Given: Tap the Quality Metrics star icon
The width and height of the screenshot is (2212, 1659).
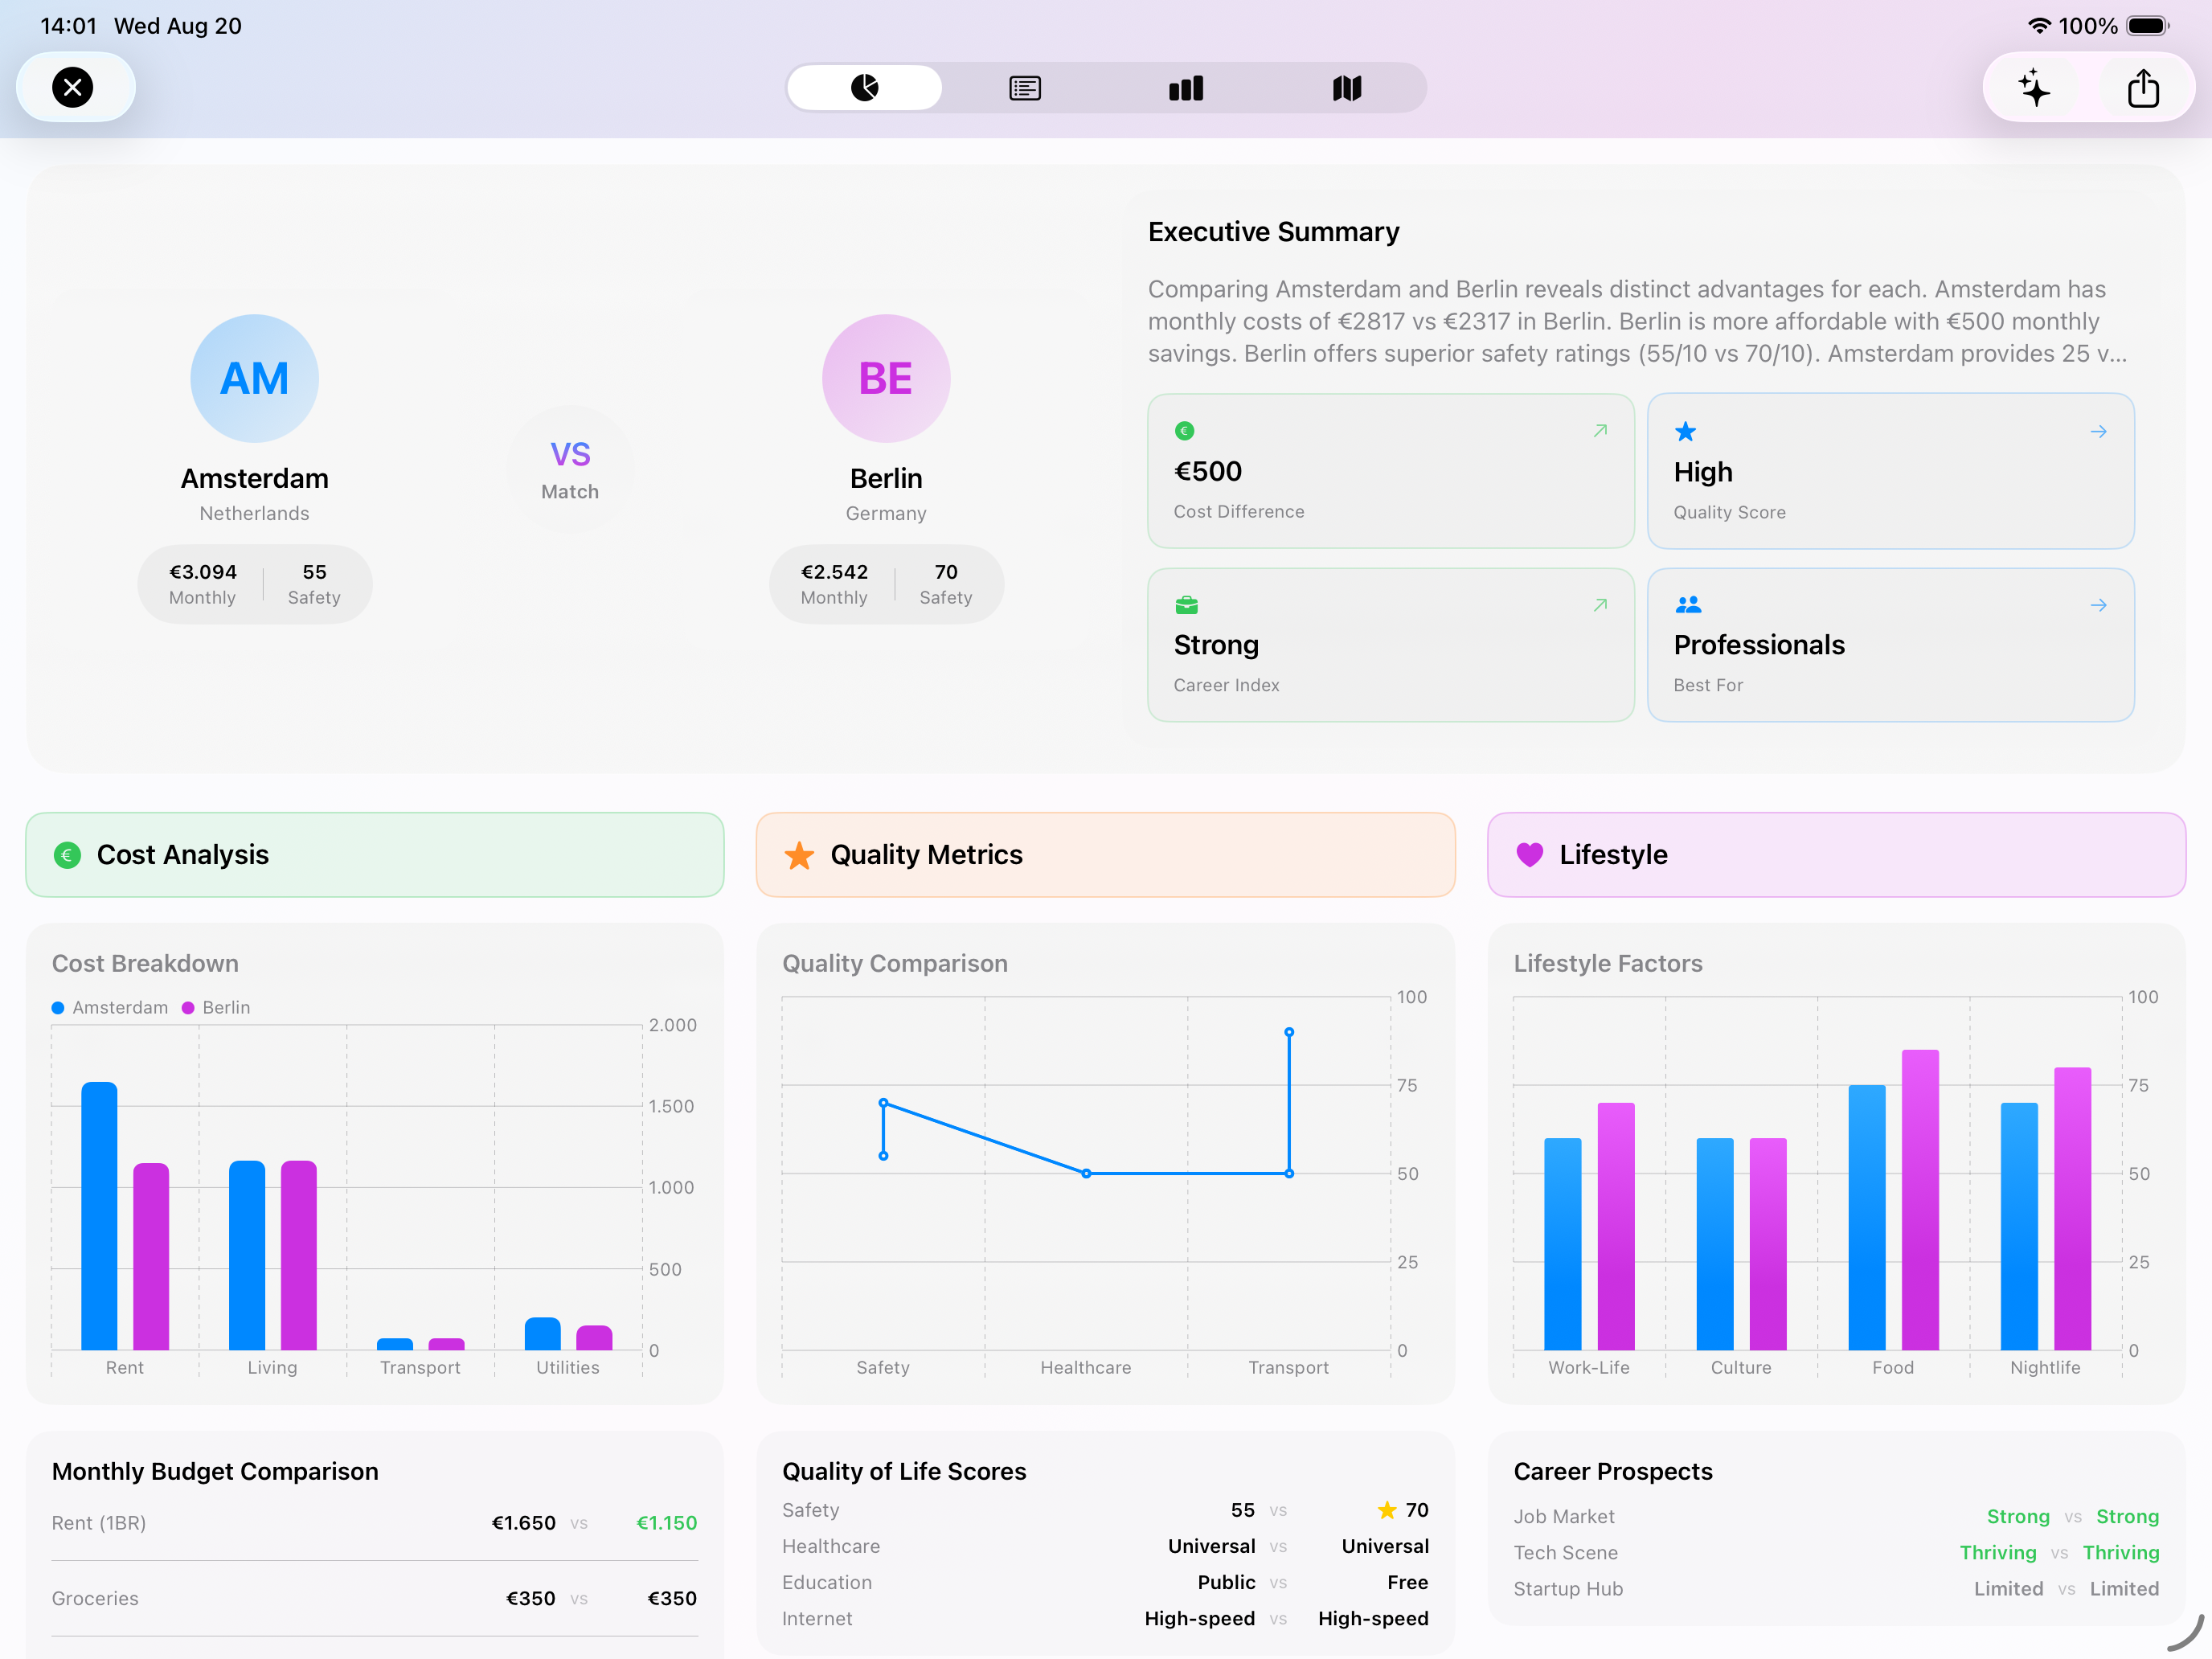Looking at the screenshot, I should click(x=799, y=855).
